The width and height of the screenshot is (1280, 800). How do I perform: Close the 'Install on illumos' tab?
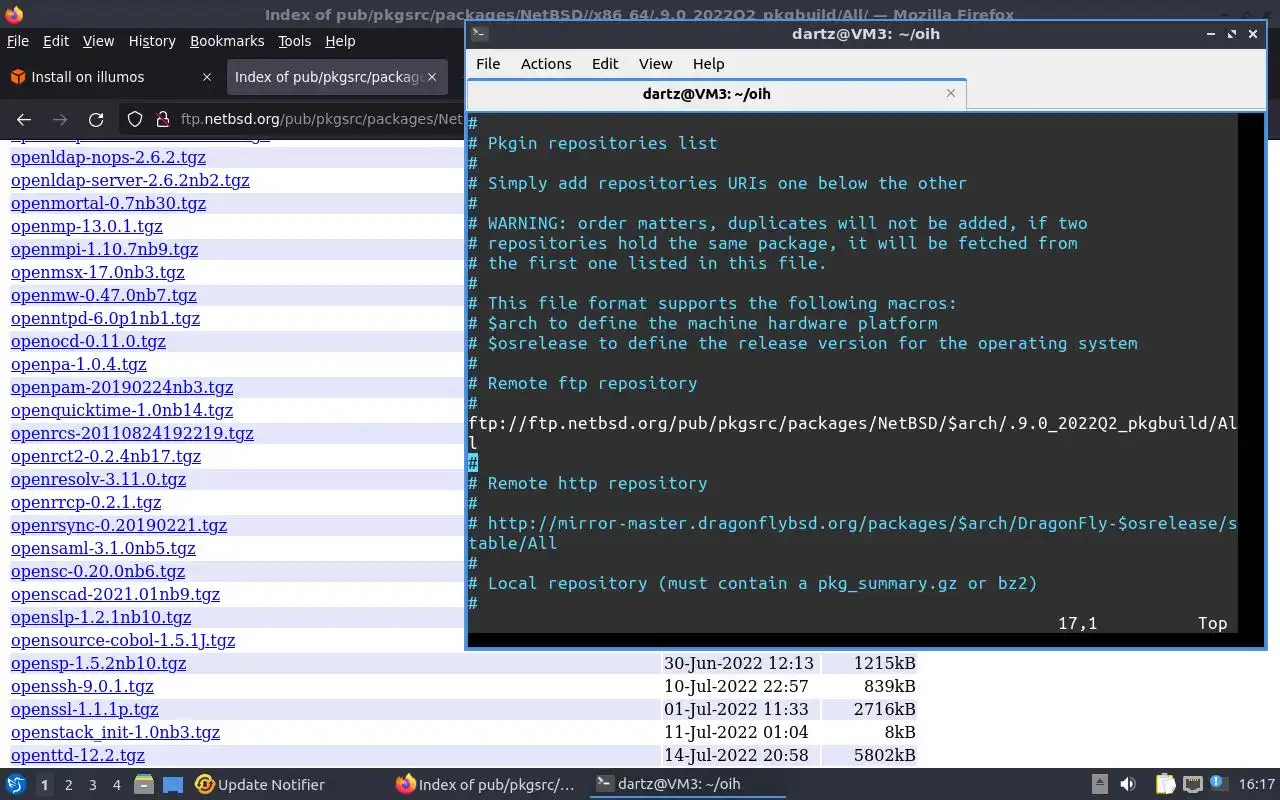(x=207, y=77)
